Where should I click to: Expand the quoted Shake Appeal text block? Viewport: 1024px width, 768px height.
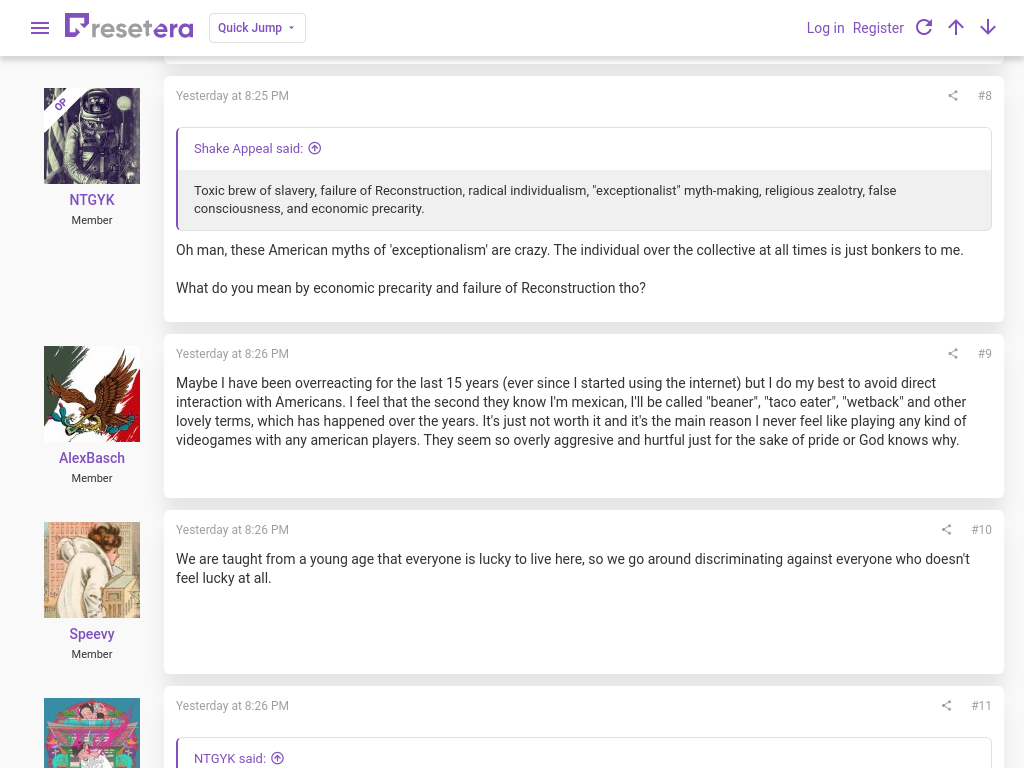[x=584, y=200]
